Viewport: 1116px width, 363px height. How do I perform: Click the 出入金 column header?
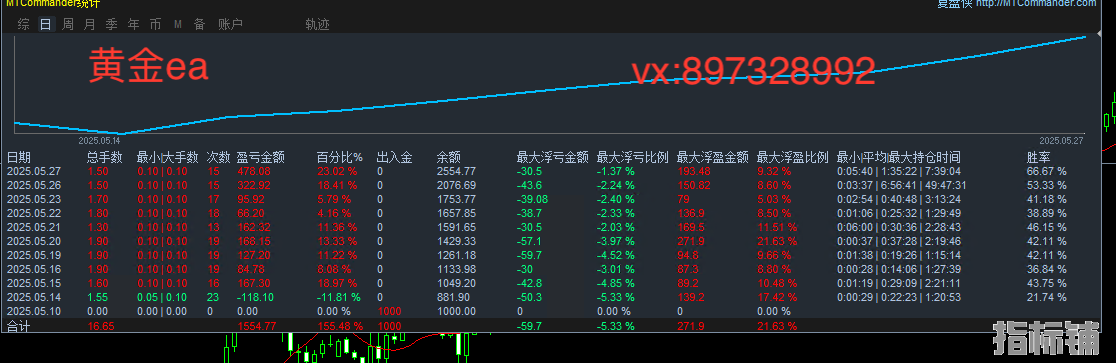click(x=395, y=157)
